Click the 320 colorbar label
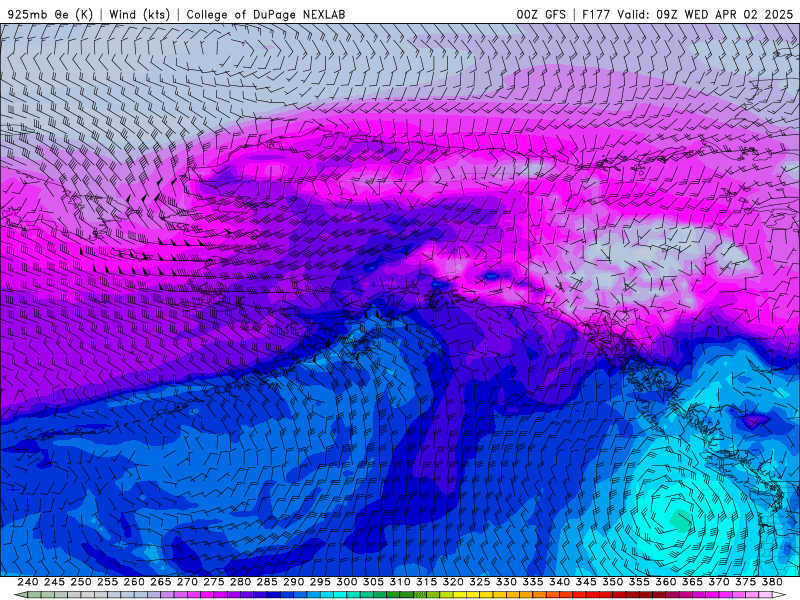 [x=453, y=582]
